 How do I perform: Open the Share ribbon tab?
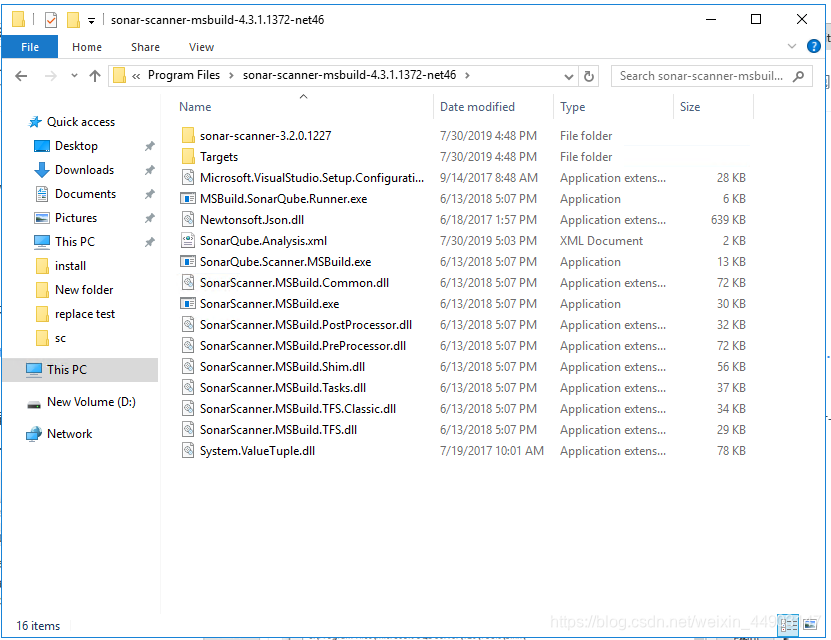point(145,47)
